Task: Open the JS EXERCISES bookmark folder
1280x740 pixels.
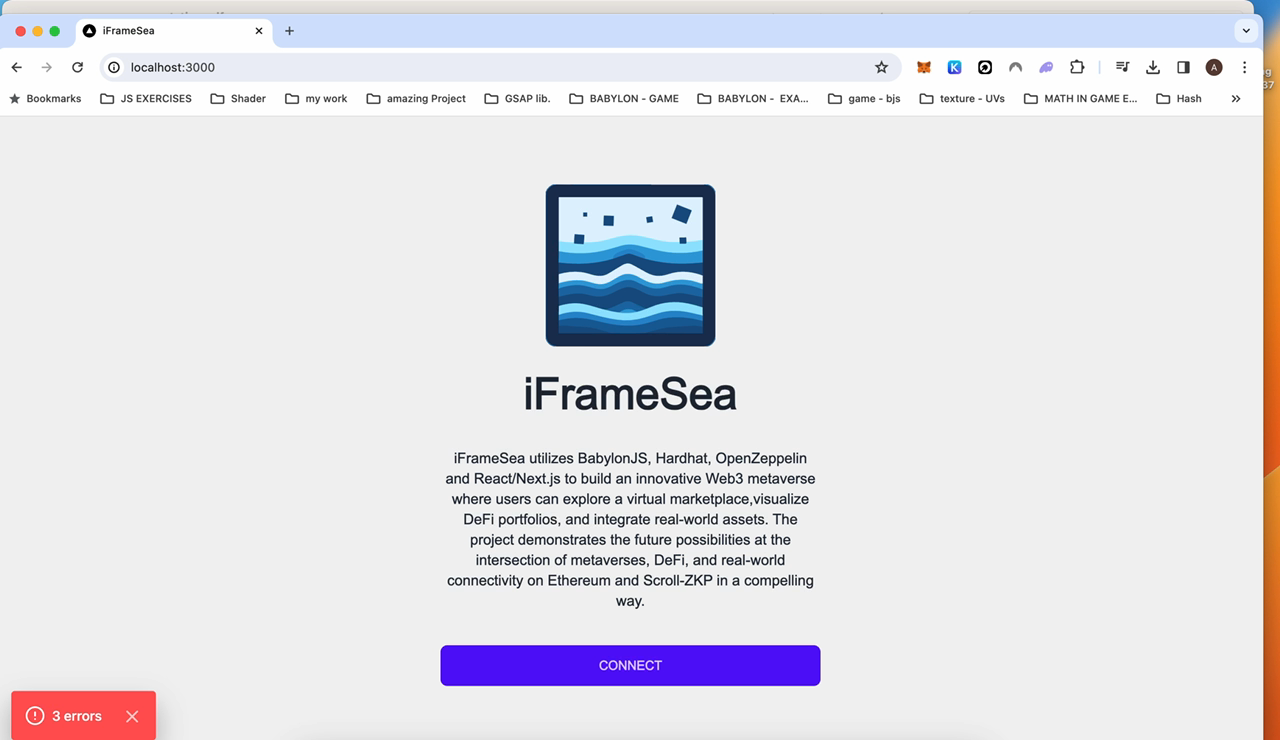Action: coord(146,98)
